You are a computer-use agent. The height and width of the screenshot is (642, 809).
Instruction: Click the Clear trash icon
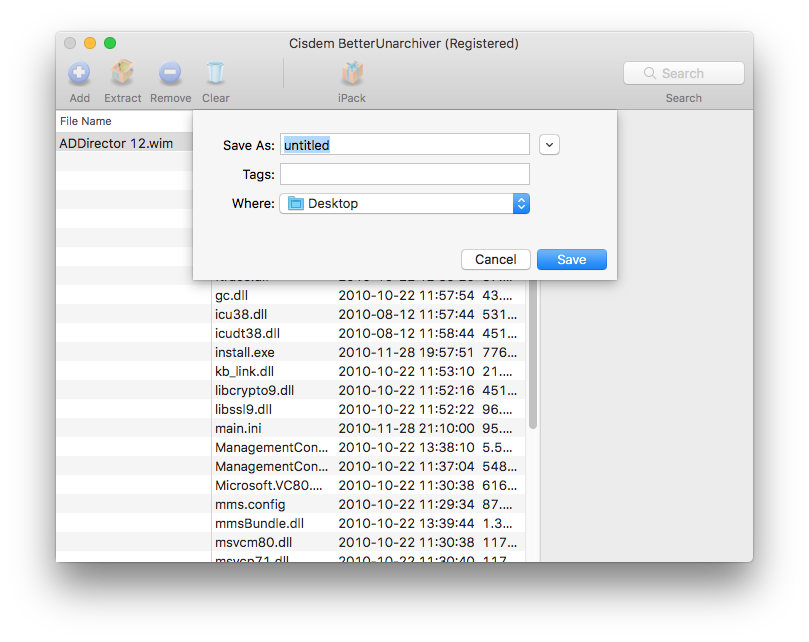coord(215,72)
